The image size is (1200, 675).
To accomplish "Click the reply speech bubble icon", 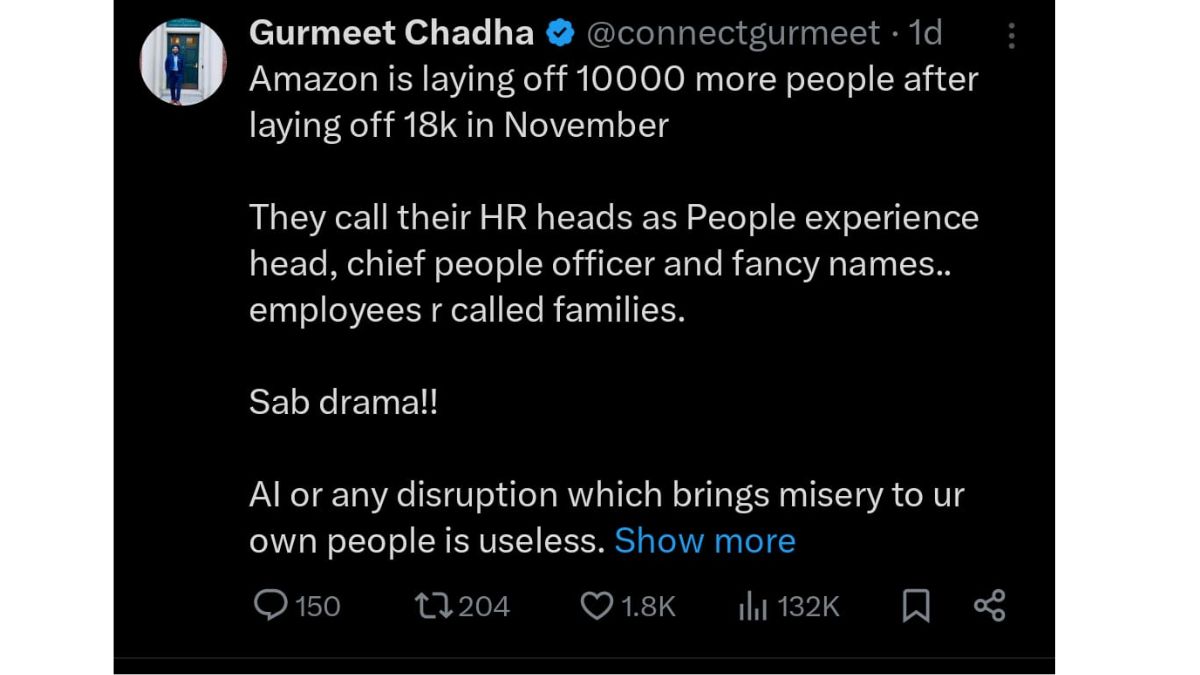I will pos(271,605).
